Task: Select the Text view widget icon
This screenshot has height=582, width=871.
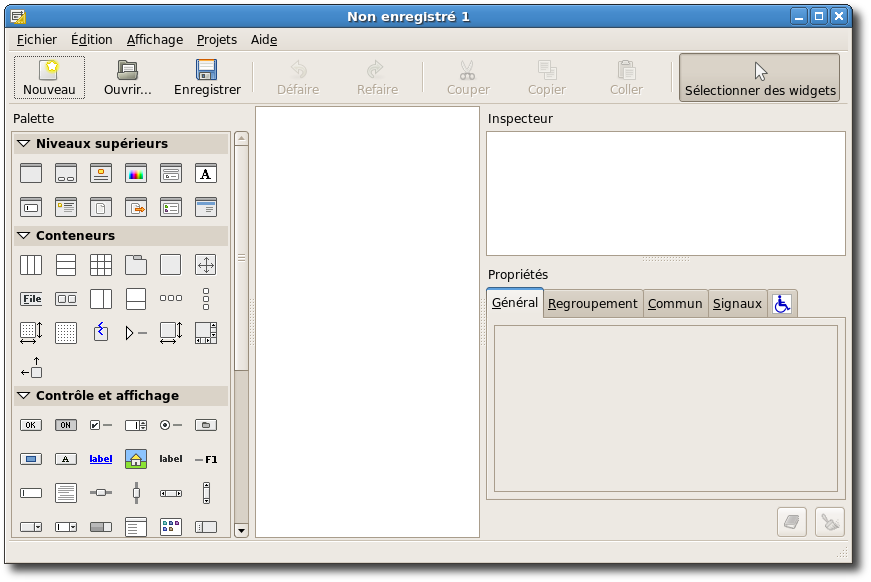Action: 66,493
